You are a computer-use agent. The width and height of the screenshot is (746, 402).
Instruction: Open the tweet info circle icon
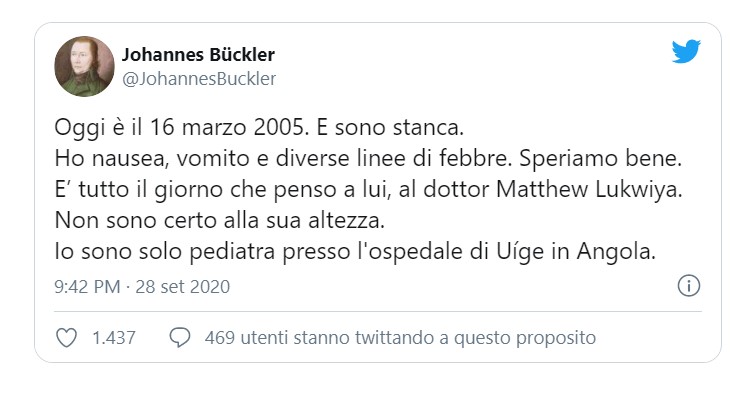[688, 286]
